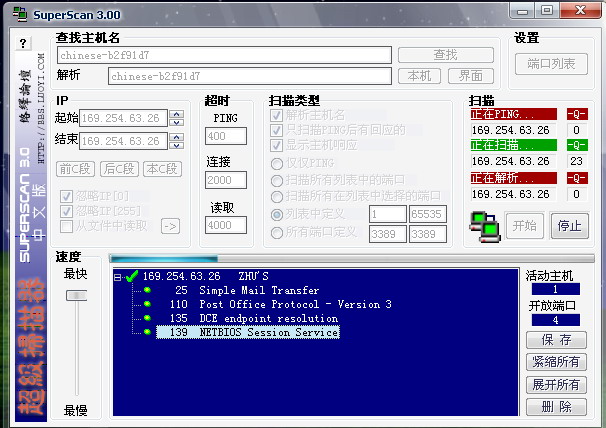
Task: Click the port range end field 65535
Action: [x=428, y=214]
